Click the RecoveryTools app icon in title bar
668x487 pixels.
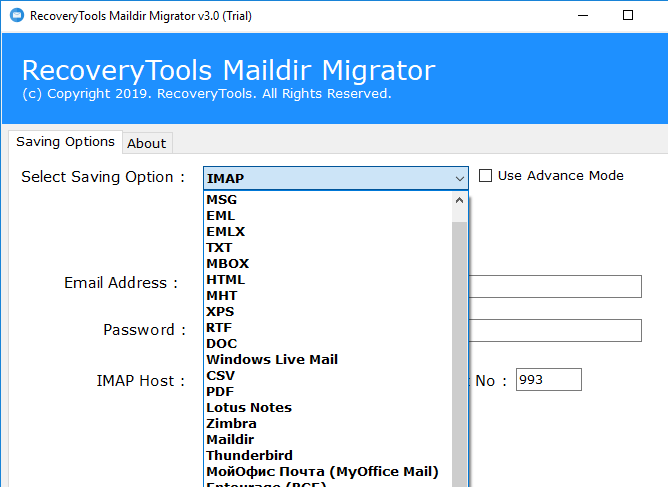coord(17,15)
